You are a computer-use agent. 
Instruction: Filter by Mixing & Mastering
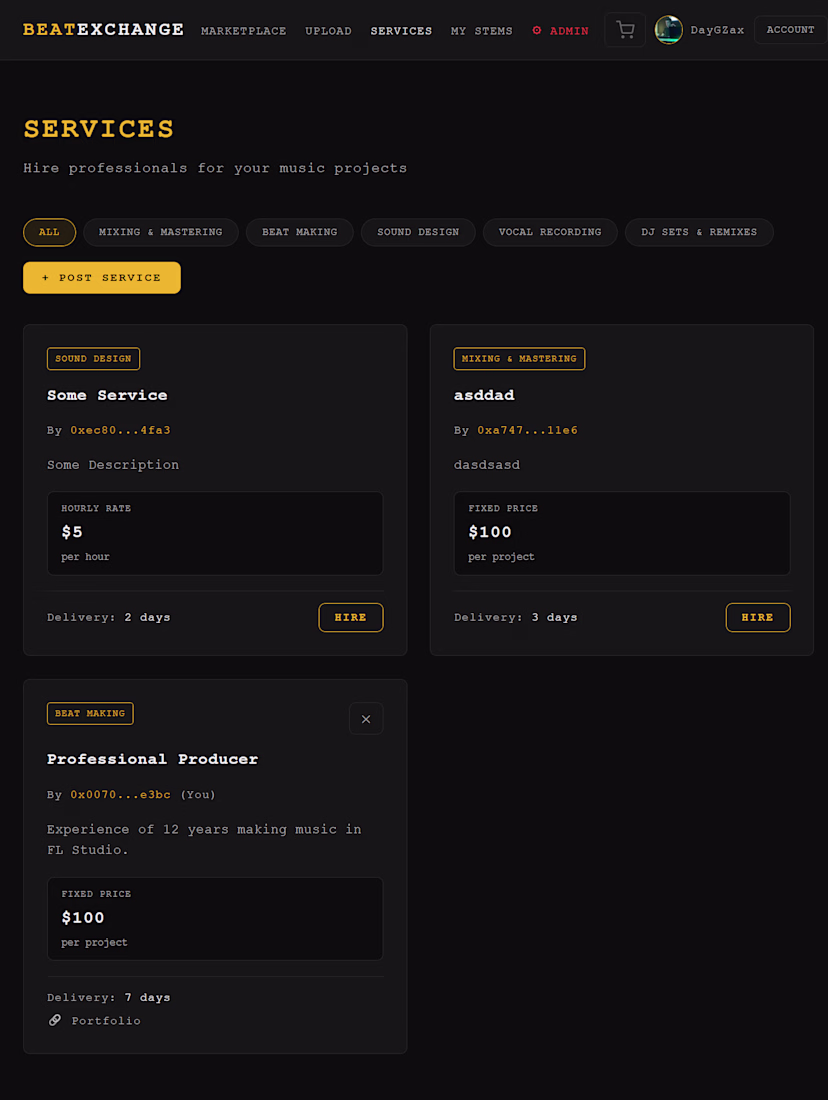tap(160, 232)
